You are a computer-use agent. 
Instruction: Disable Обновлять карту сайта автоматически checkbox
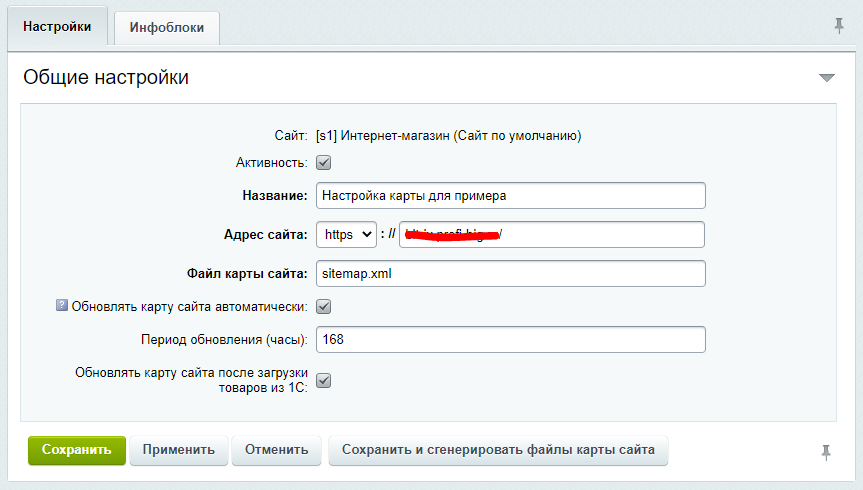tap(324, 307)
